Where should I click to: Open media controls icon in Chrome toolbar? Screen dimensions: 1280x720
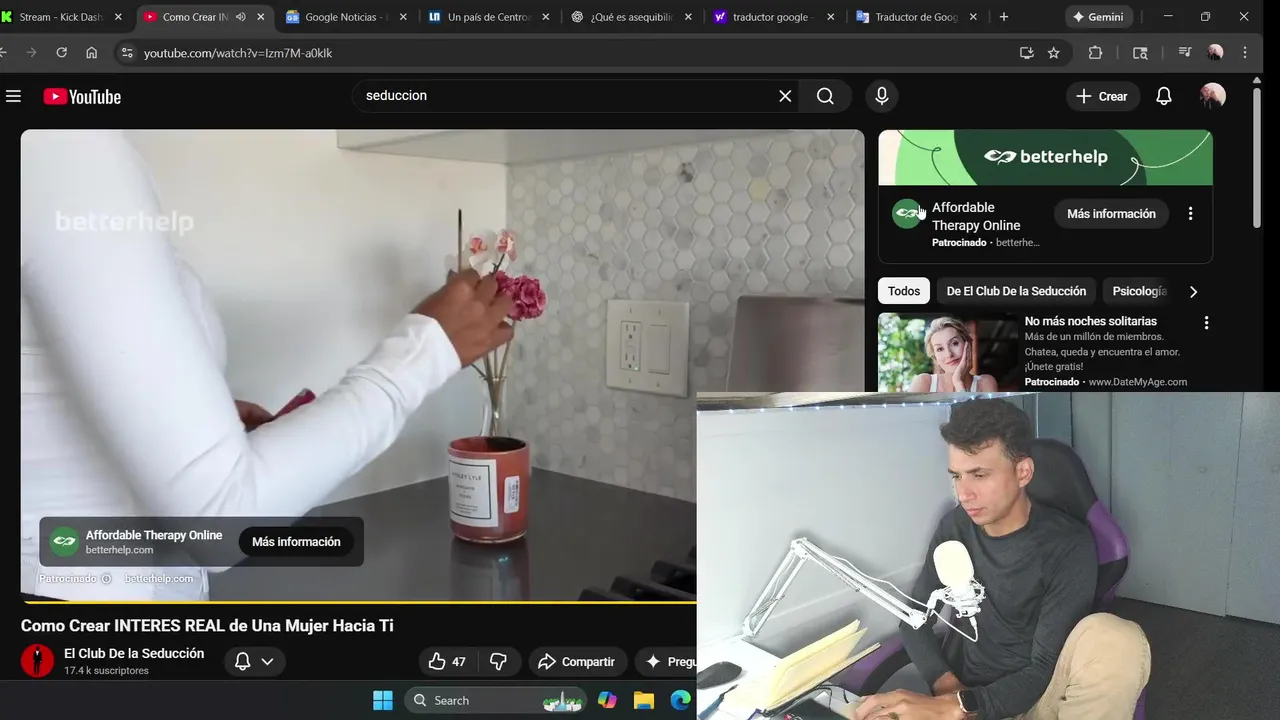coord(1184,53)
